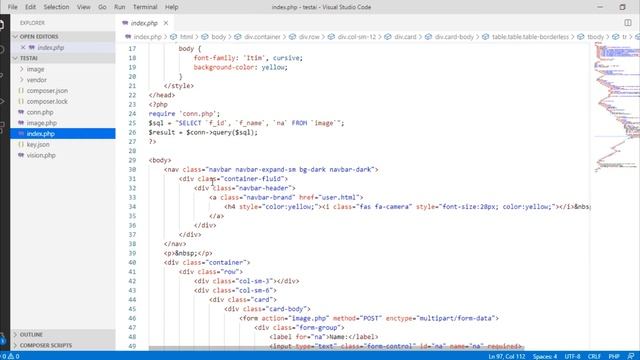Open composer.lock from the file tree
The image size is (640, 360).
pyautogui.click(x=47, y=101)
